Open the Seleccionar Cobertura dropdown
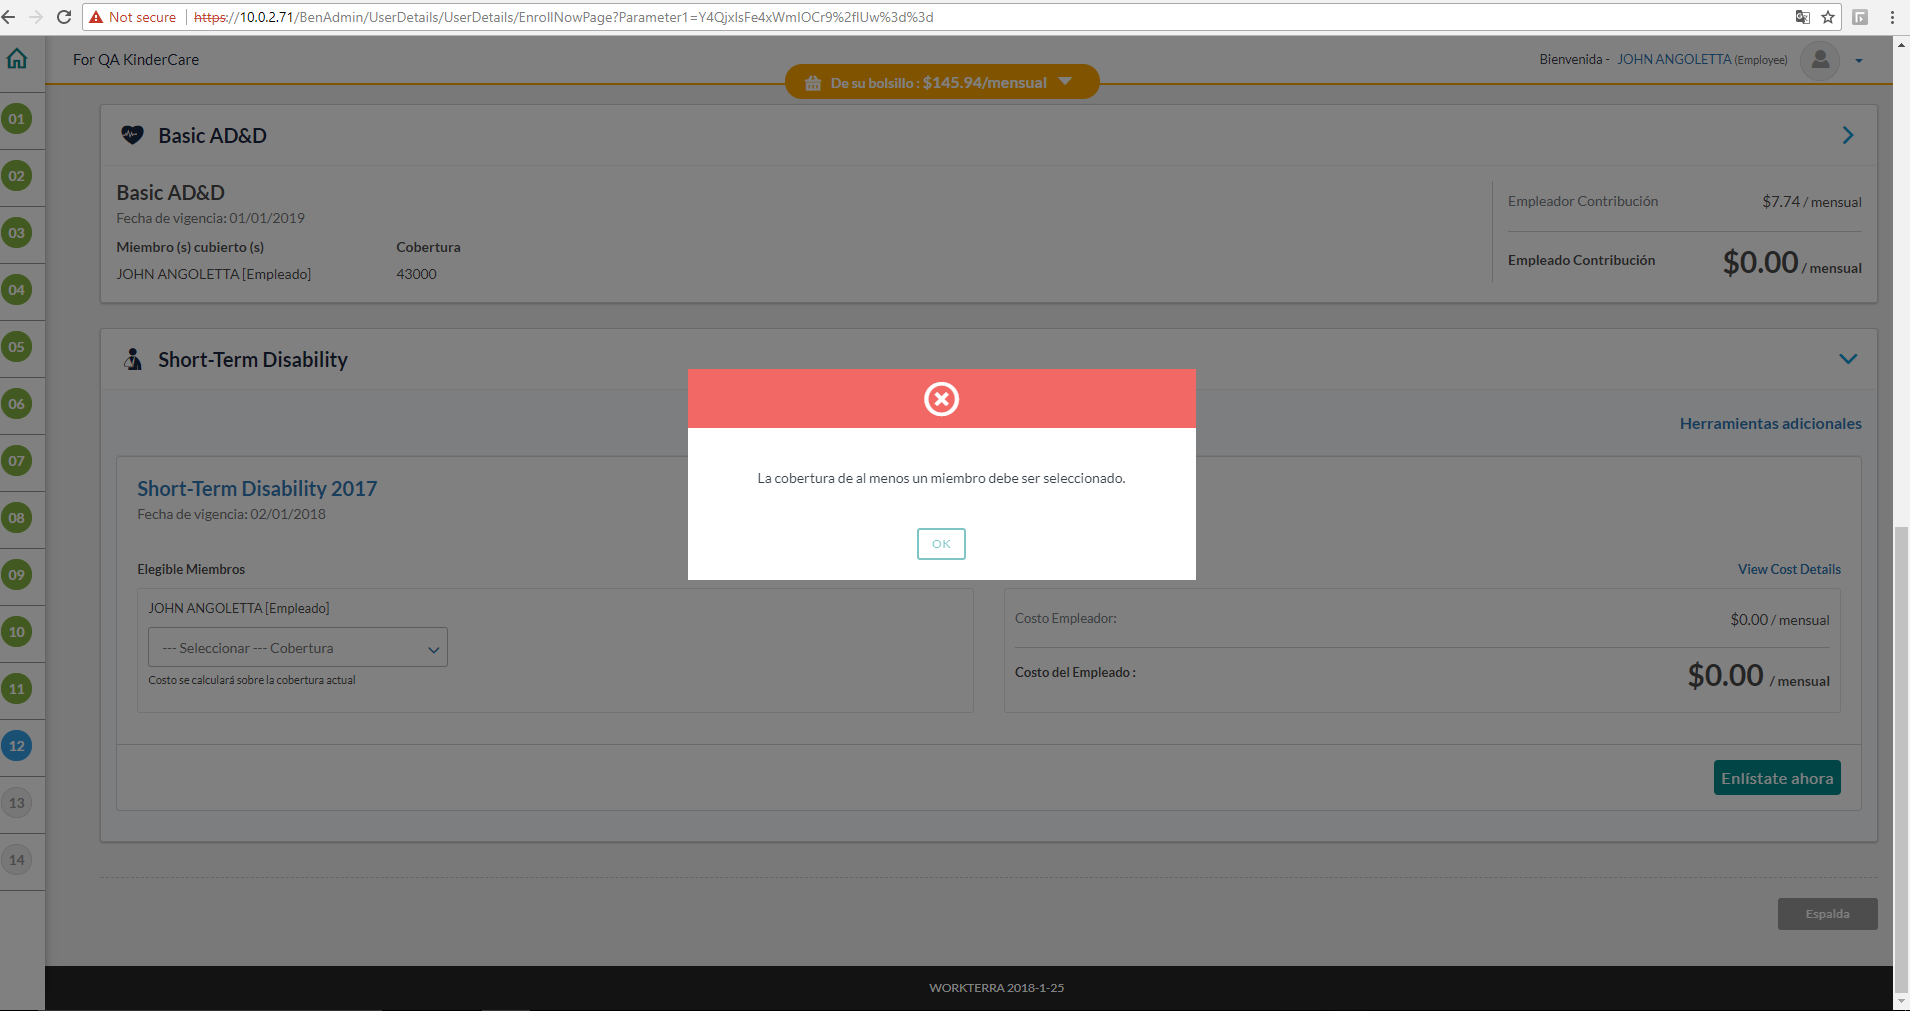Viewport: 1920px width, 1011px height. 297,648
